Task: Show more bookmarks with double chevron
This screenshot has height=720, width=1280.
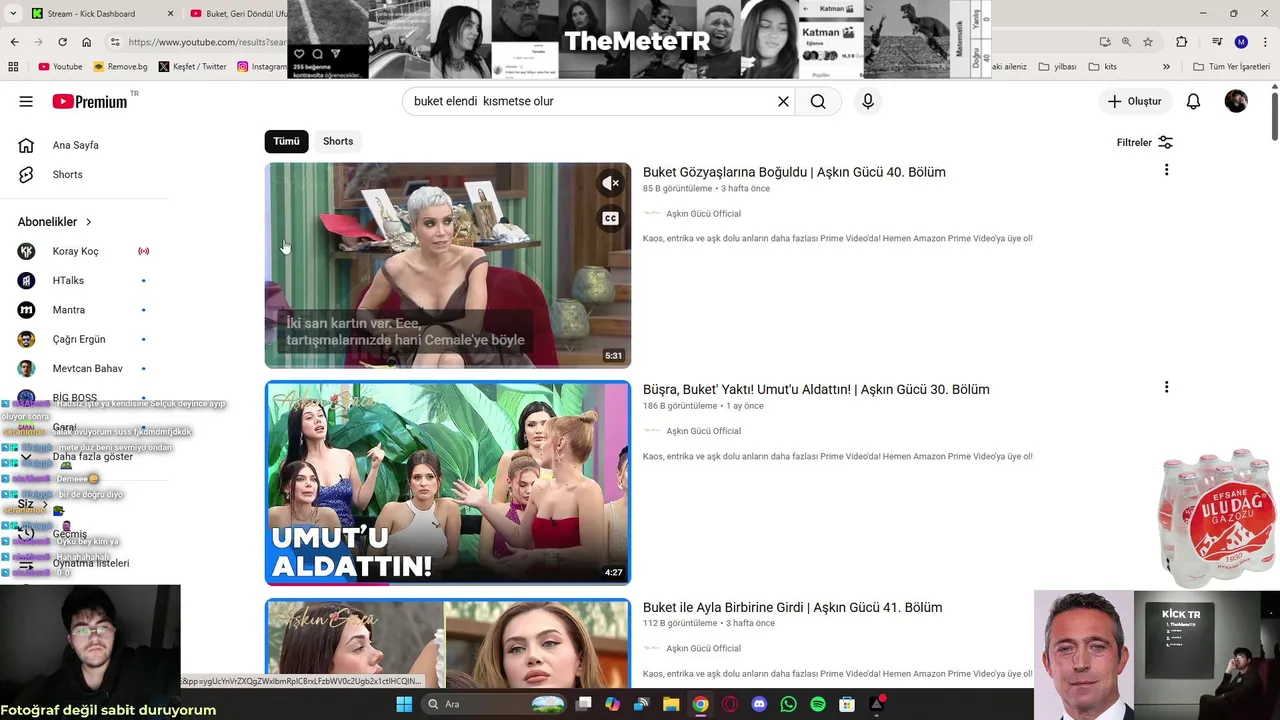Action: tap(1166, 67)
